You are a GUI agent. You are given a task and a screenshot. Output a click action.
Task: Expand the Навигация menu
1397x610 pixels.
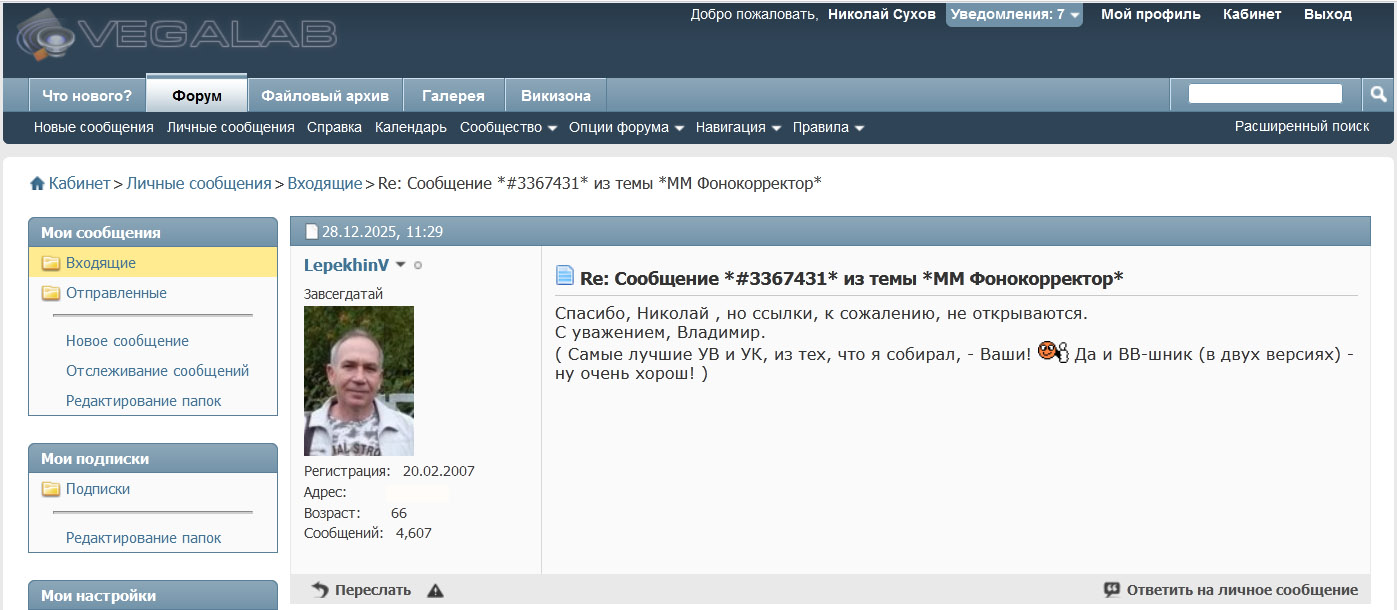pyautogui.click(x=738, y=127)
